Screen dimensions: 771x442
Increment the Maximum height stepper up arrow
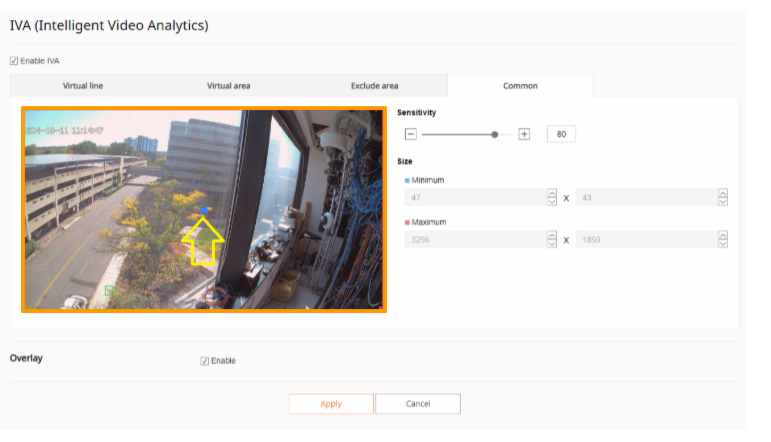click(723, 236)
